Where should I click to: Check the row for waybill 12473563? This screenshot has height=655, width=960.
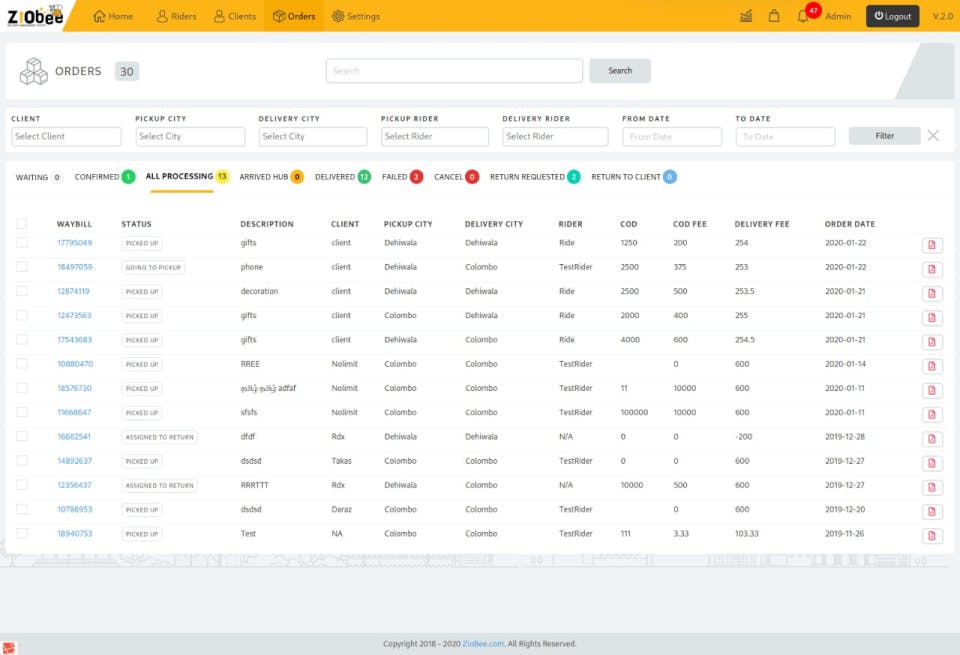point(21,315)
